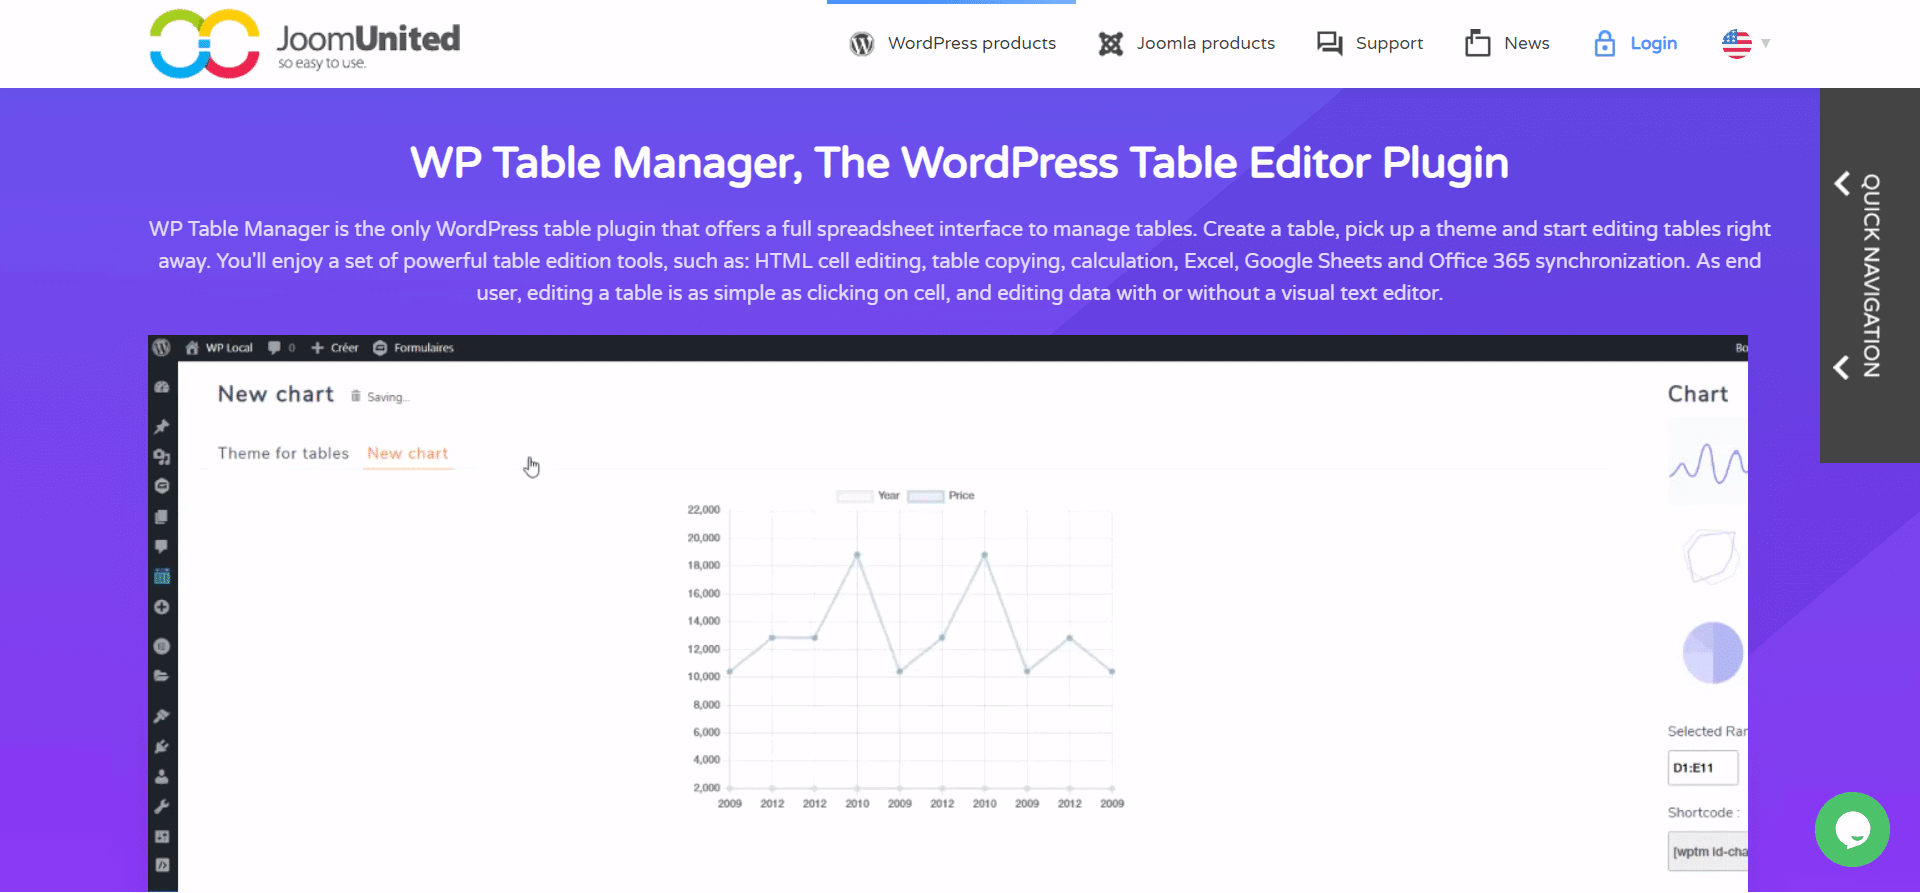Click the Selected Range field showing D1:E11

click(x=1703, y=768)
